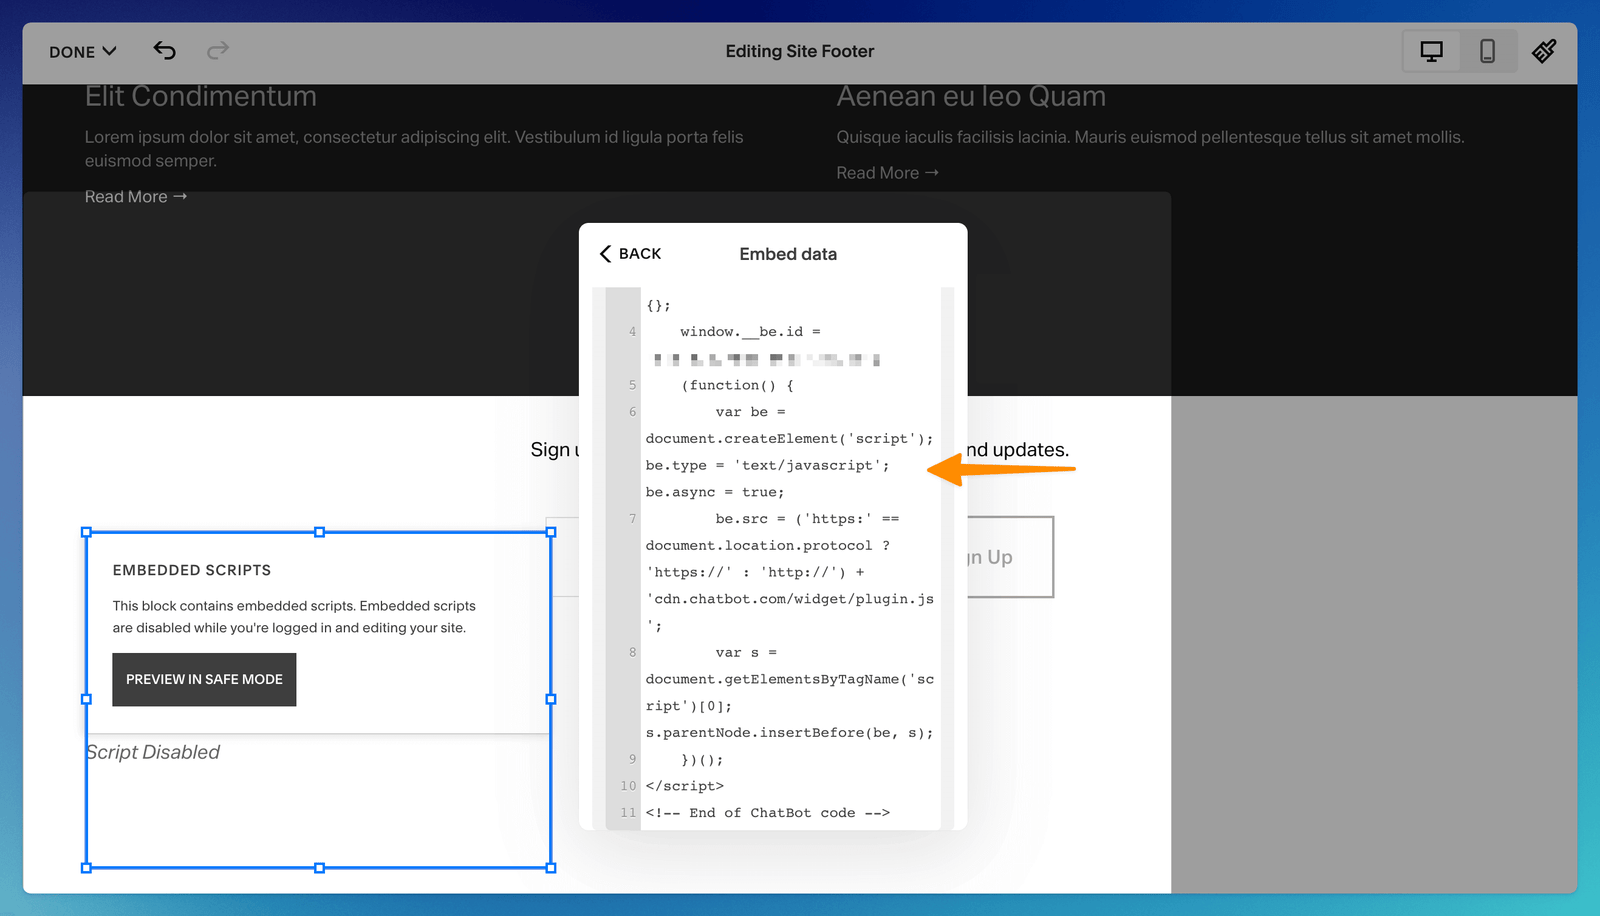The width and height of the screenshot is (1600, 916).
Task: Click bottom-middle resize handle of scripts block
Action: coord(319,868)
